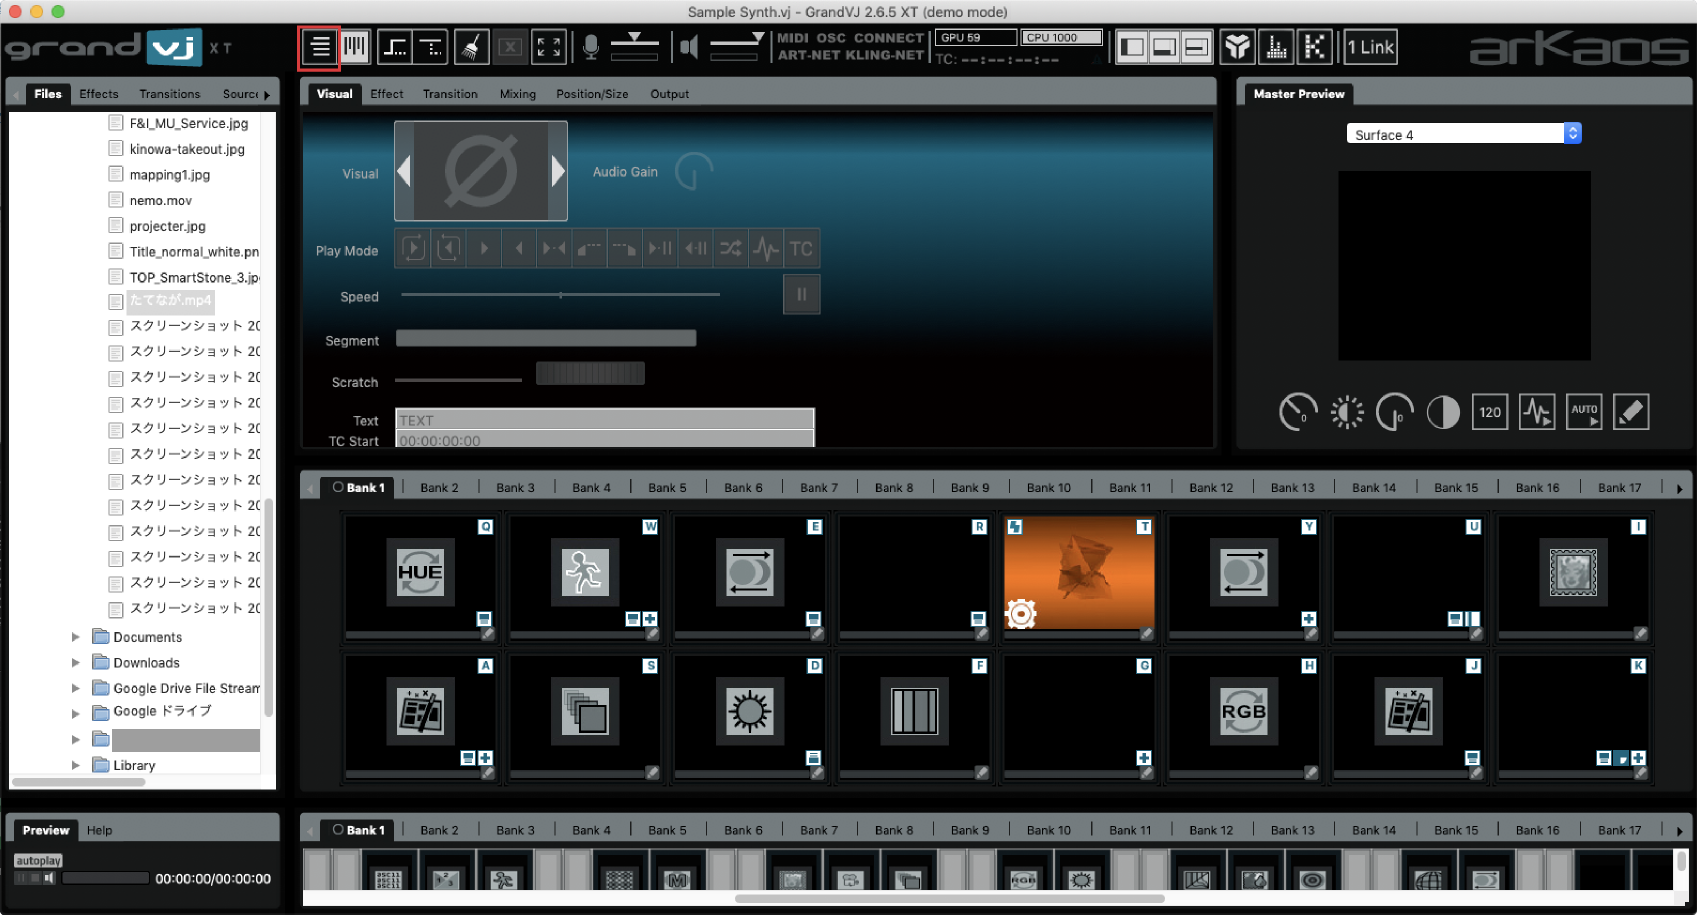1697x915 pixels.
Task: Click the master brightness sun icon
Action: [1347, 412]
